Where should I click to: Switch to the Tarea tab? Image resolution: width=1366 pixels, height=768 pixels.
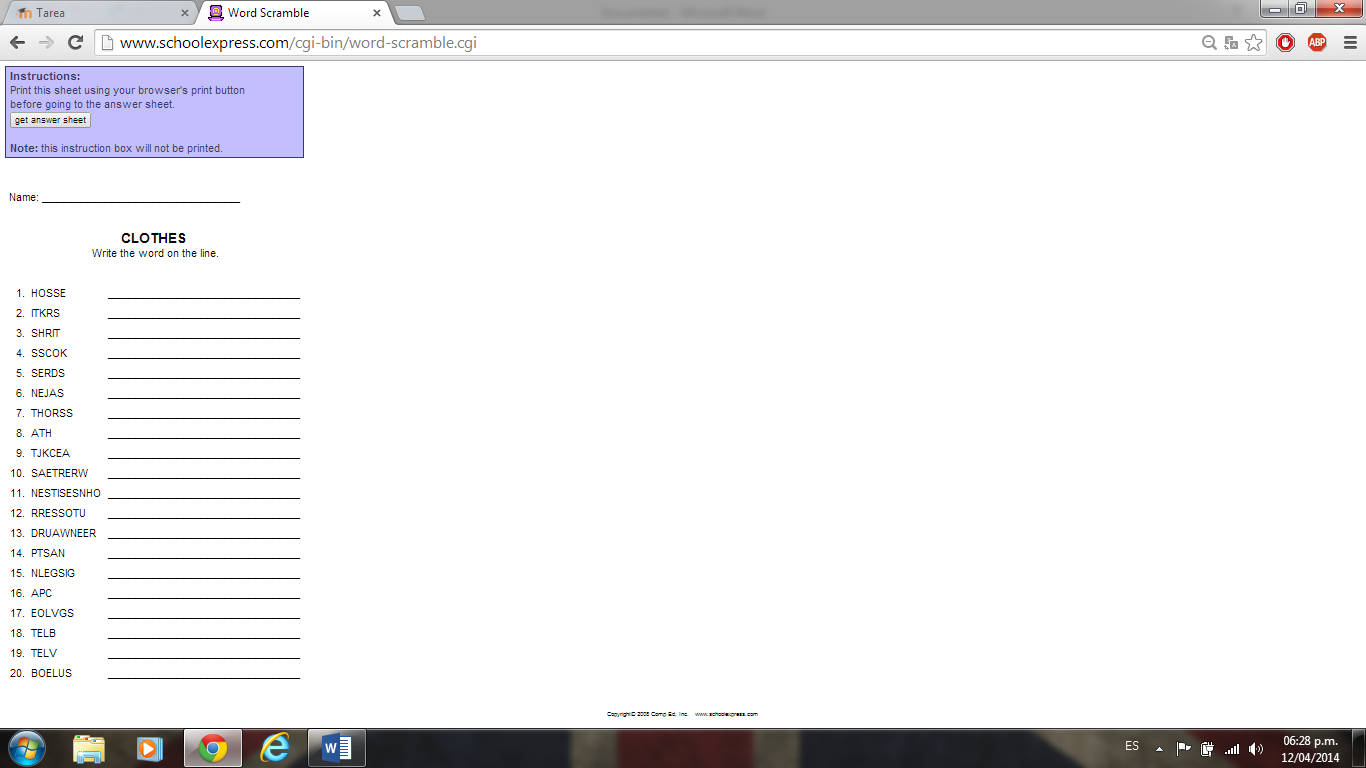click(99, 13)
